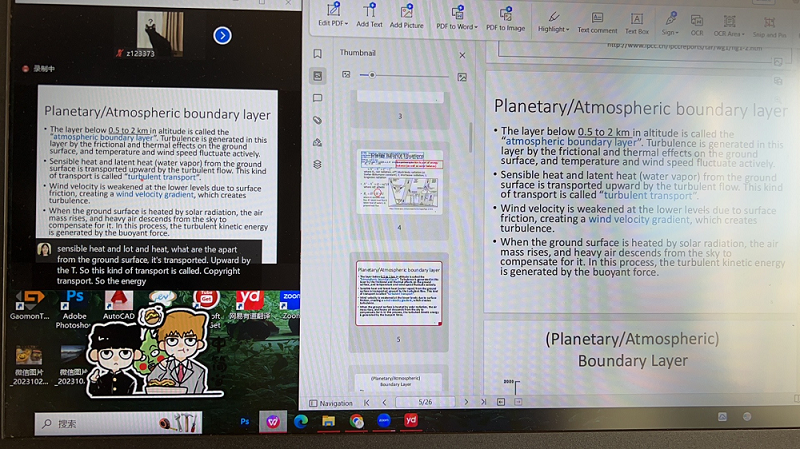The image size is (800, 449).
Task: Click the Add Text tool
Action: click(369, 16)
